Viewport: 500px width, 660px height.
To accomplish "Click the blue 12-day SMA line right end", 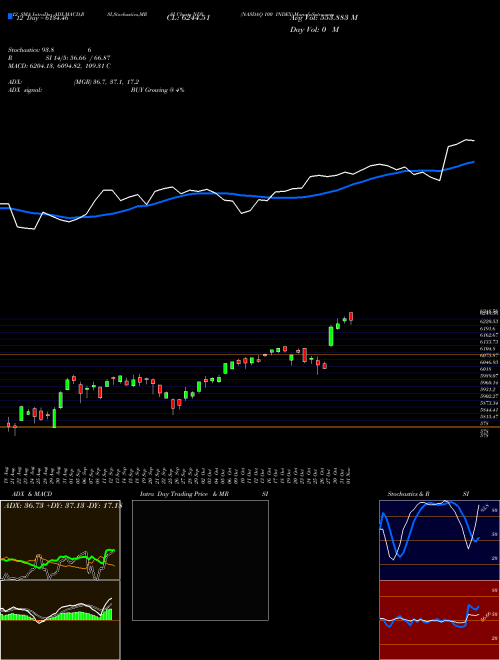I will [473, 162].
